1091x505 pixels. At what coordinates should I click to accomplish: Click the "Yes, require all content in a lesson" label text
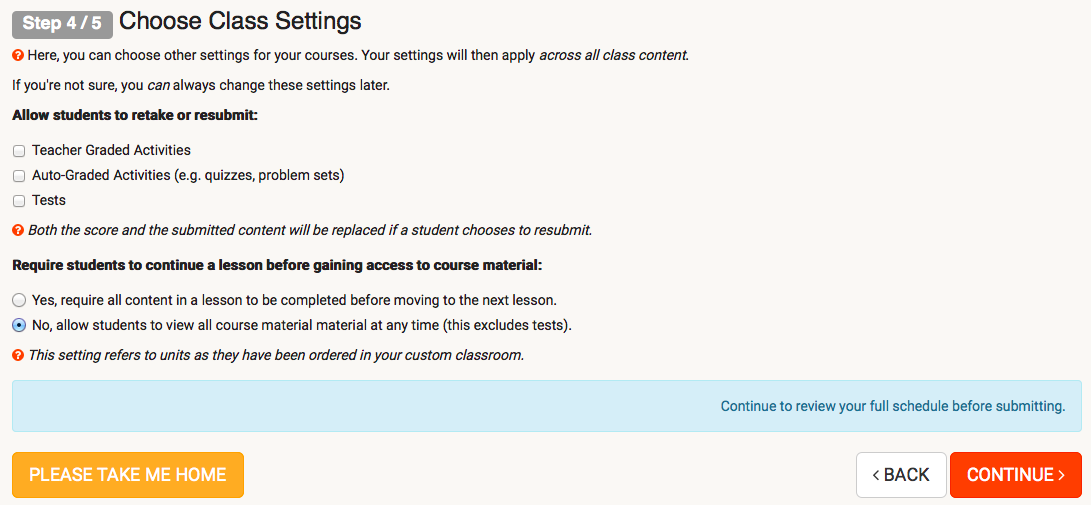295,300
